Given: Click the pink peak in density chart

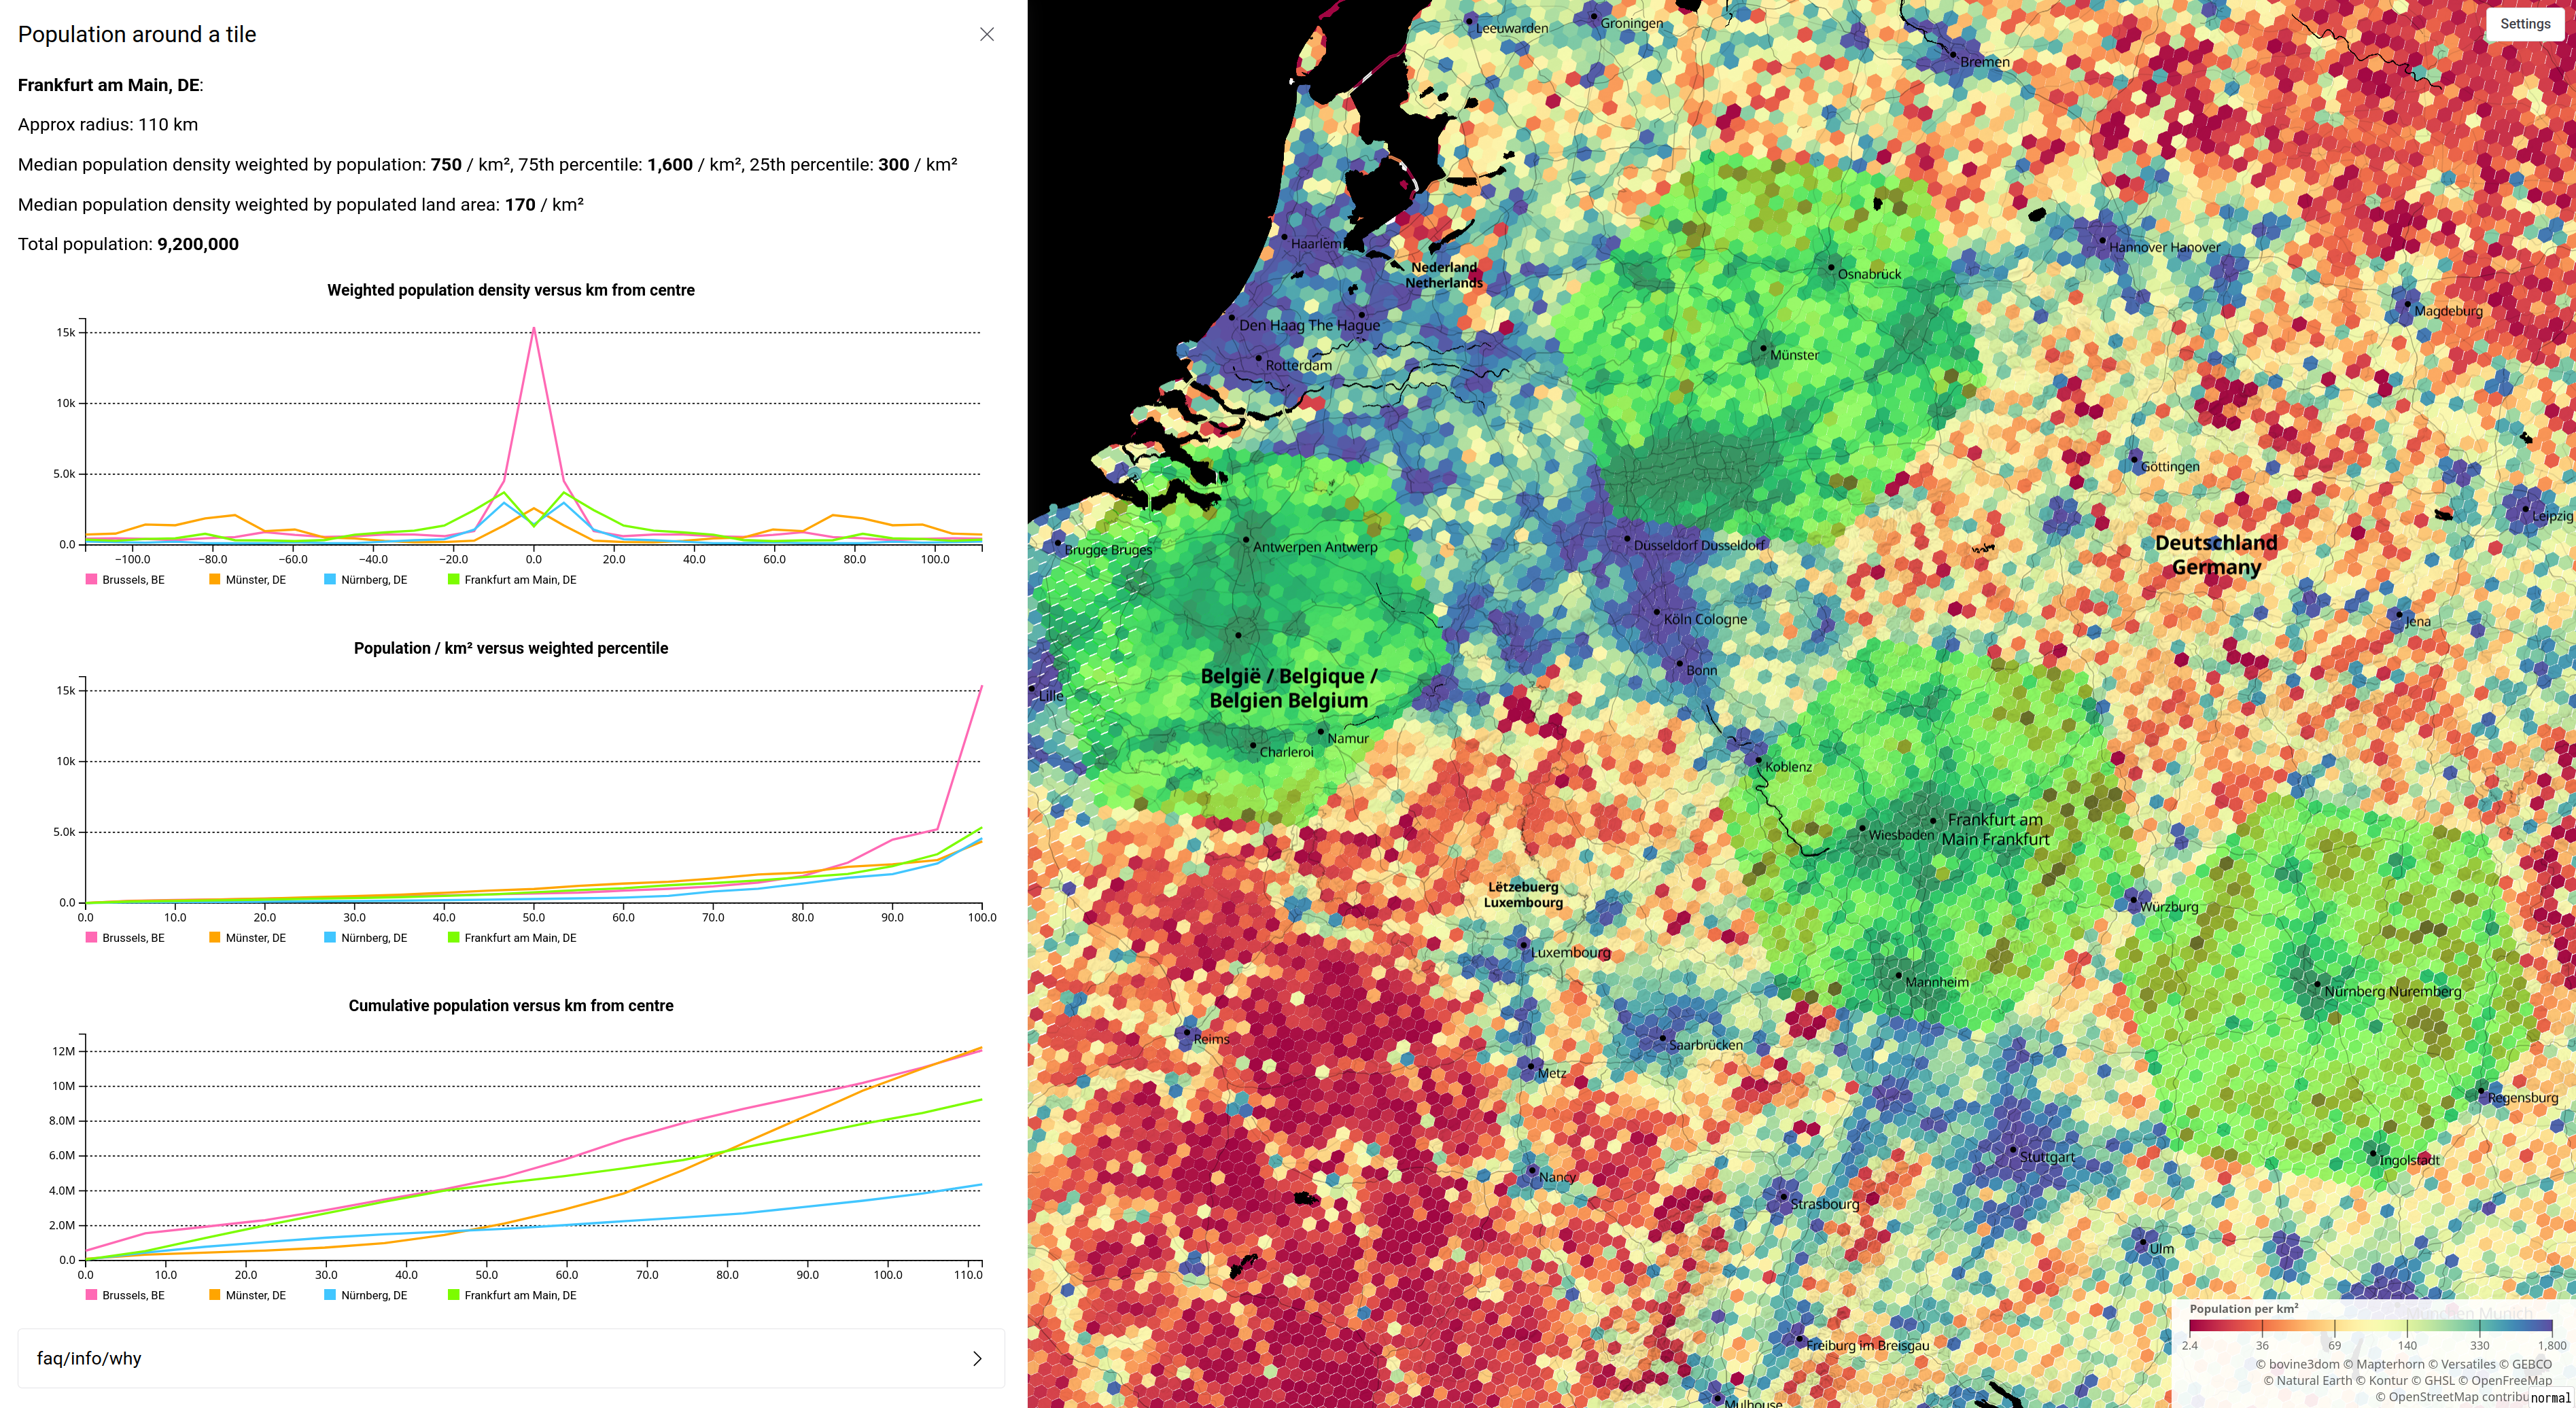Looking at the screenshot, I should click(534, 329).
